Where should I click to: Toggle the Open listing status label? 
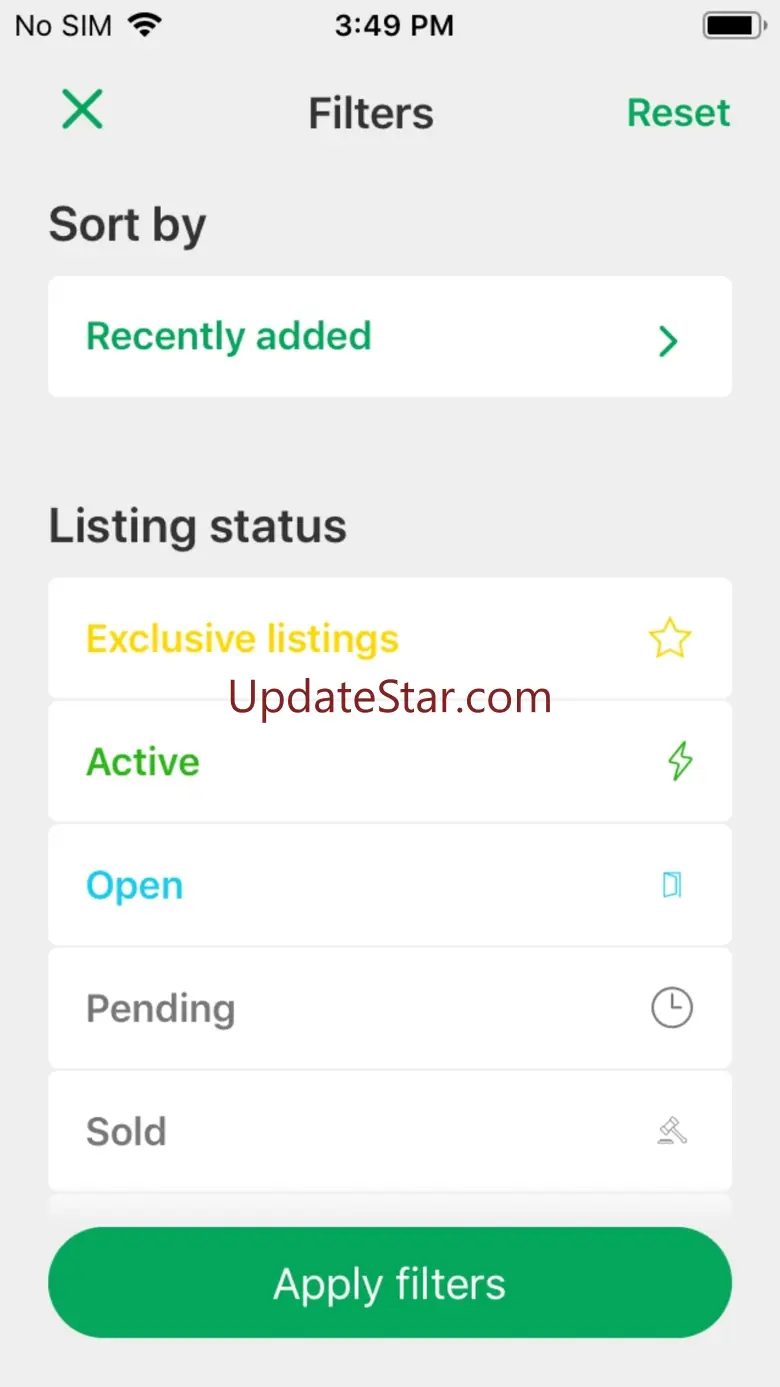tap(135, 886)
